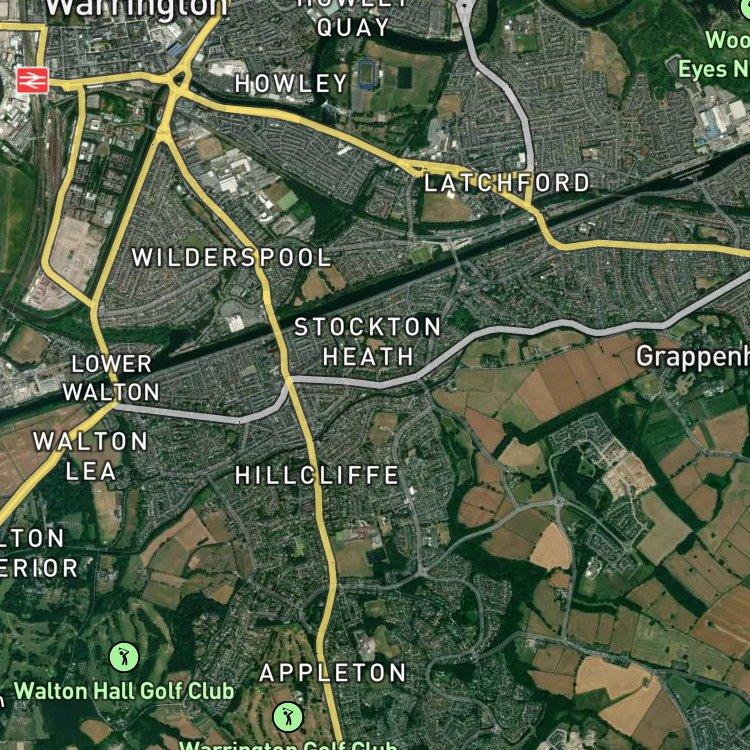Open the Woolston Eyes nature reserve label
This screenshot has width=750, height=750.
pos(714,54)
